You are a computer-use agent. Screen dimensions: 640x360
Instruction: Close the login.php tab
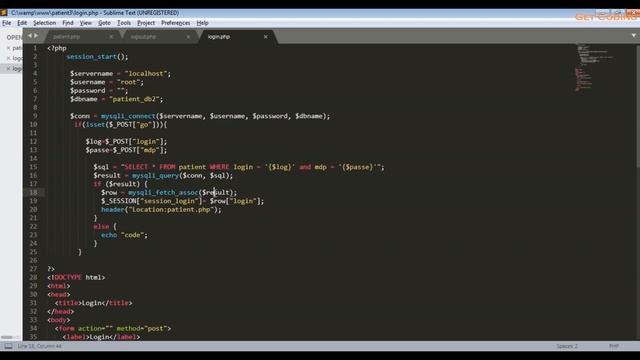point(266,37)
